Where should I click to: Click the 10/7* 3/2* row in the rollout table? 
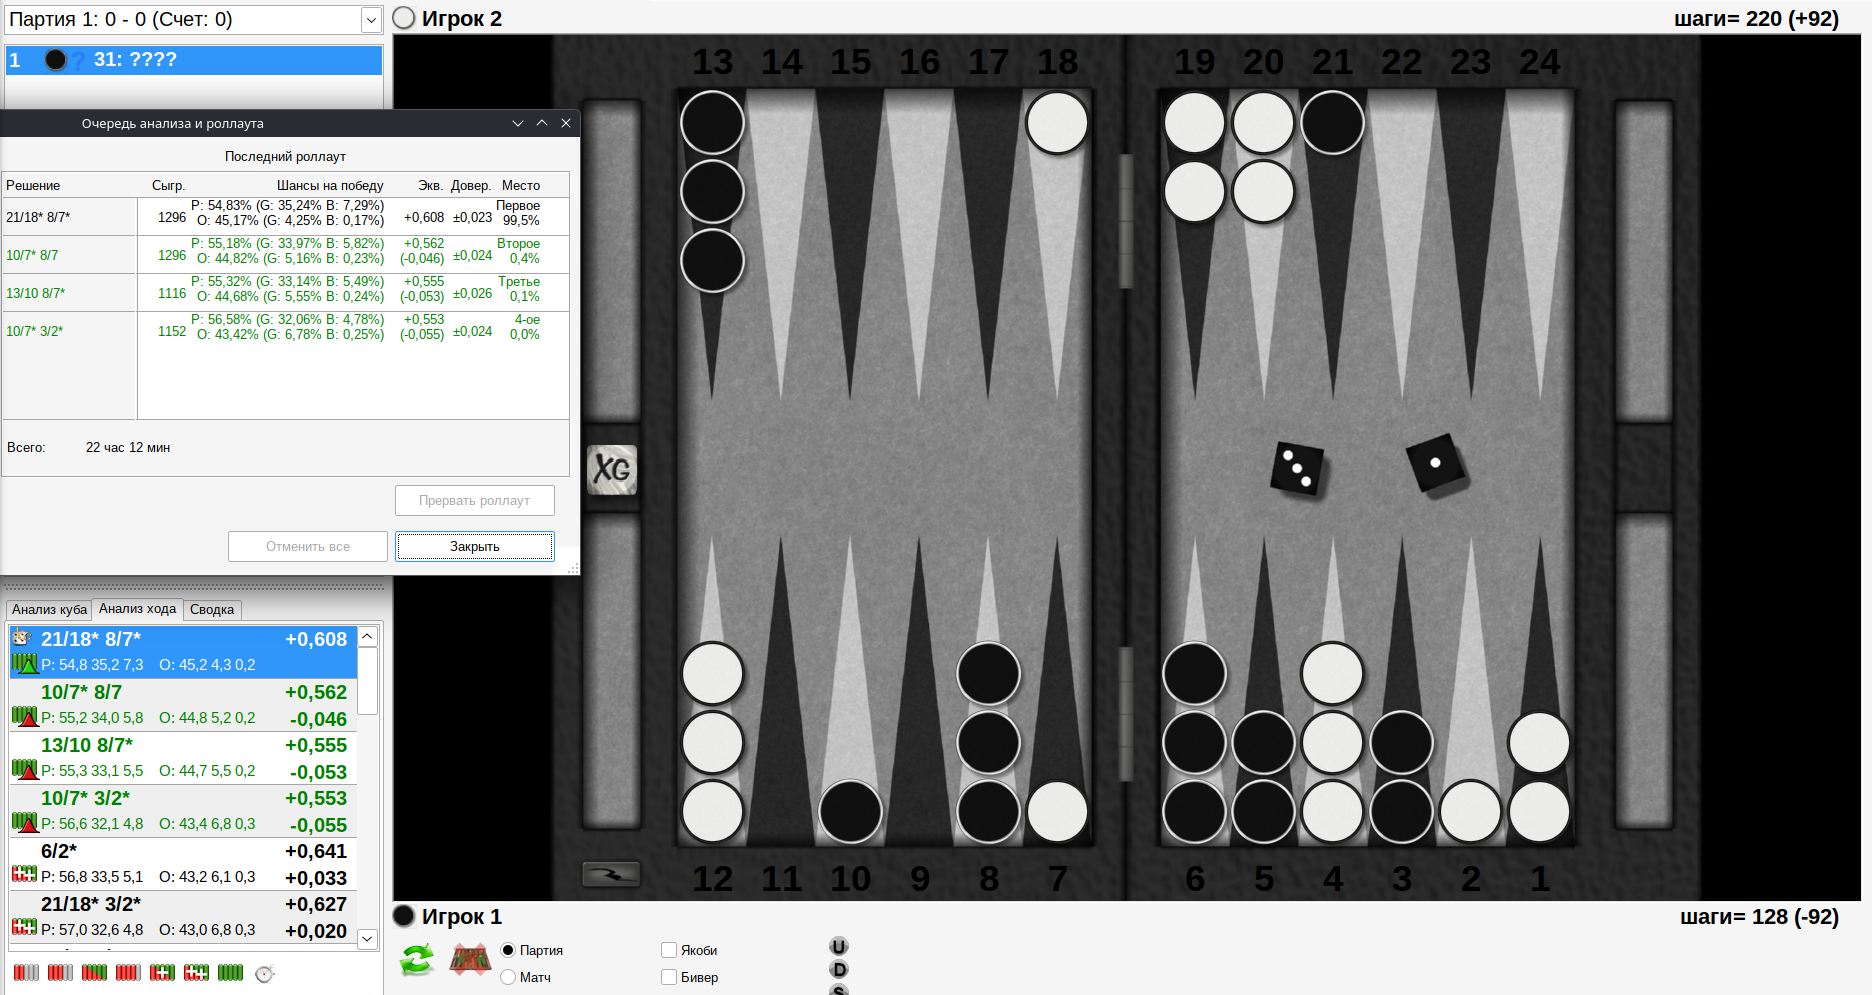pyautogui.click(x=286, y=330)
